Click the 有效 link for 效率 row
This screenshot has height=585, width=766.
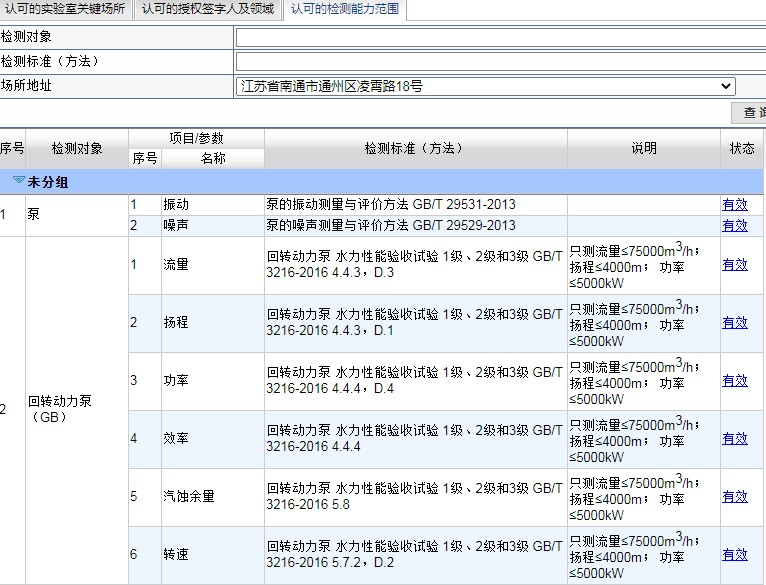(x=735, y=438)
